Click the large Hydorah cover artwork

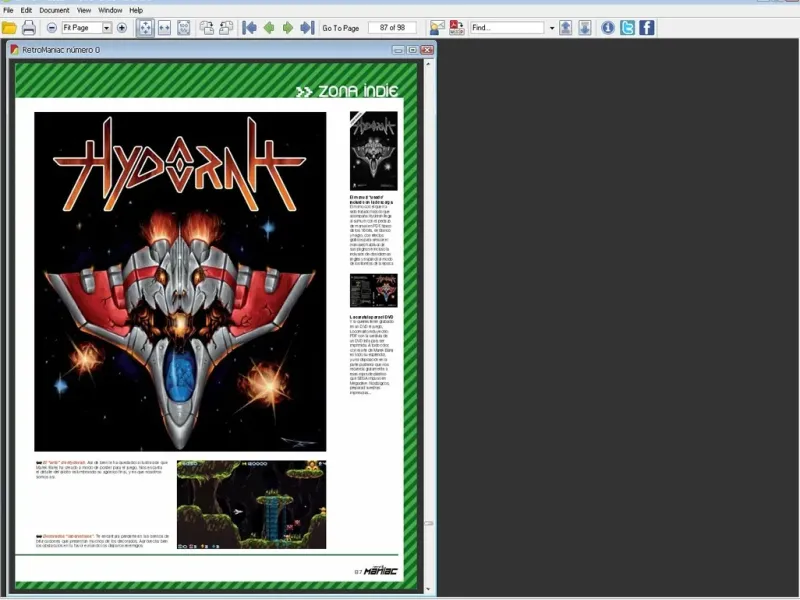point(180,282)
